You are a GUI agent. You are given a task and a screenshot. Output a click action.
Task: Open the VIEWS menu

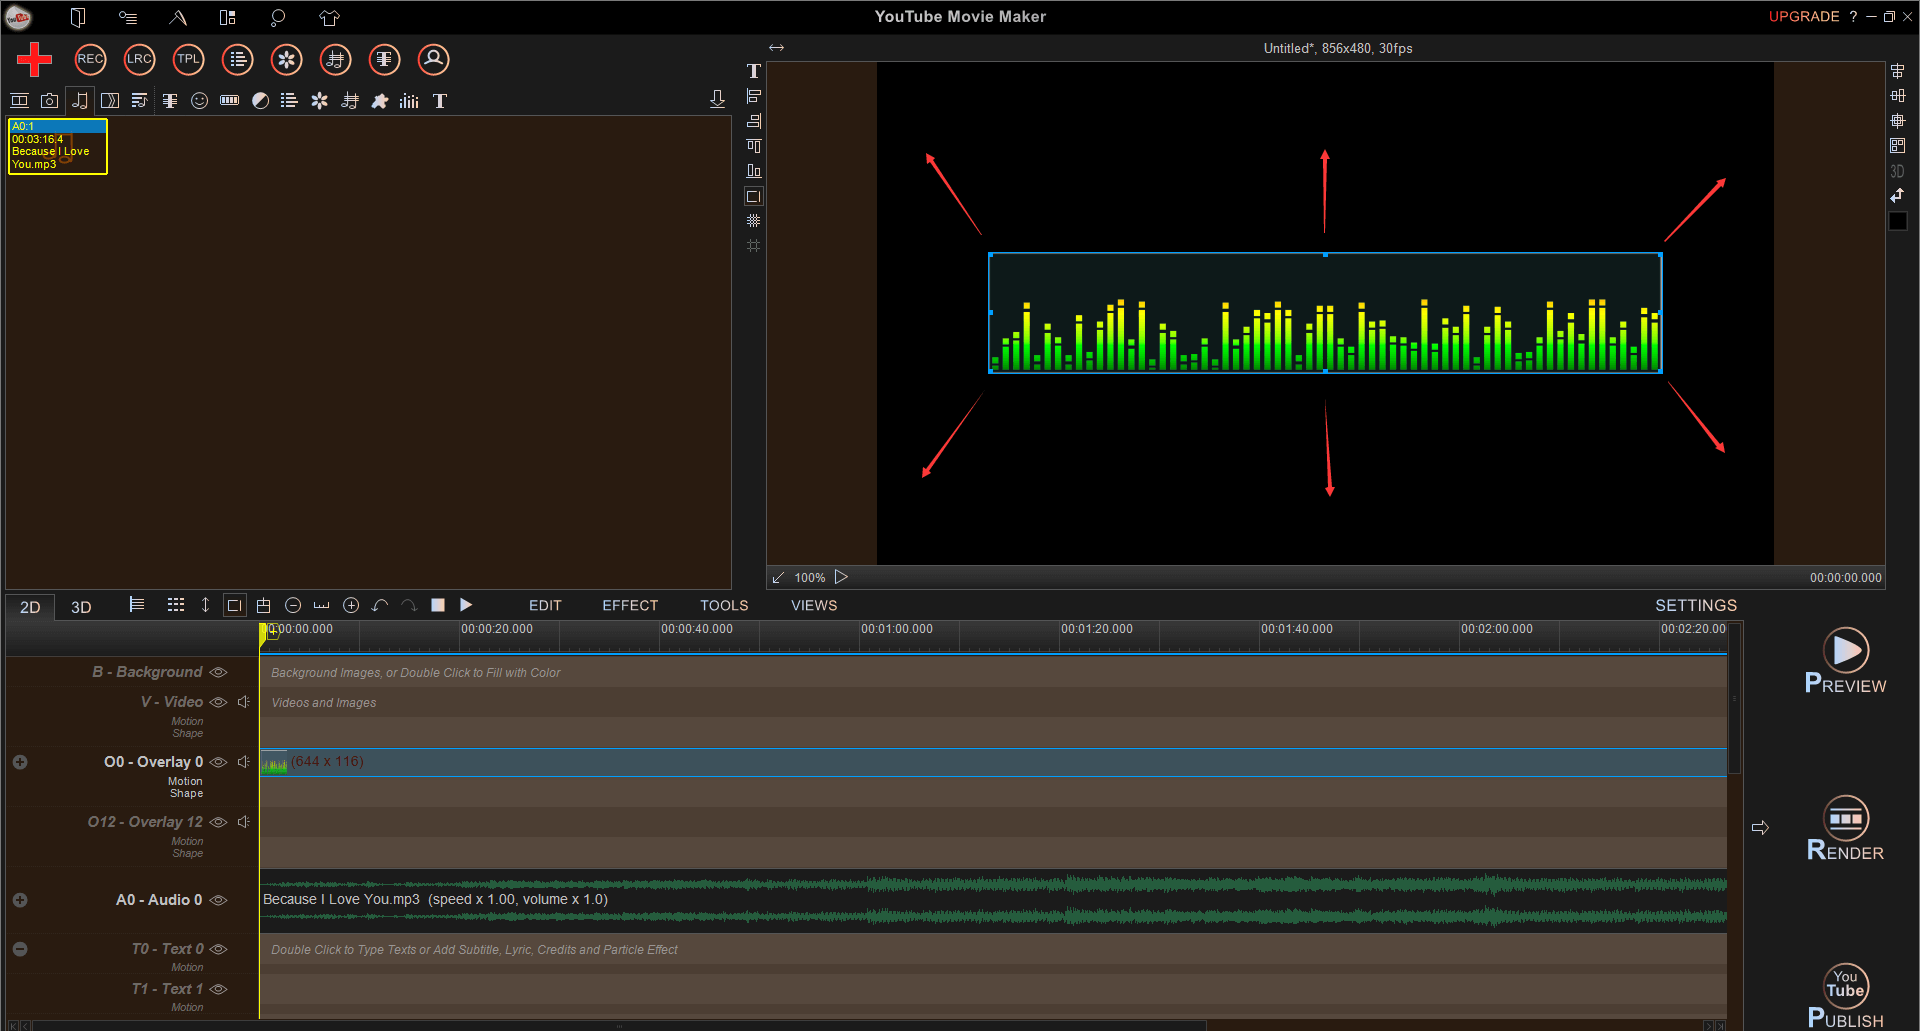(x=814, y=605)
